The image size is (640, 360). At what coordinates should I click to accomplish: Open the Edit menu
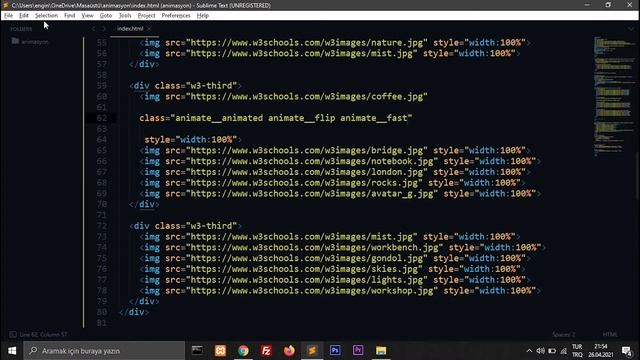(24, 16)
